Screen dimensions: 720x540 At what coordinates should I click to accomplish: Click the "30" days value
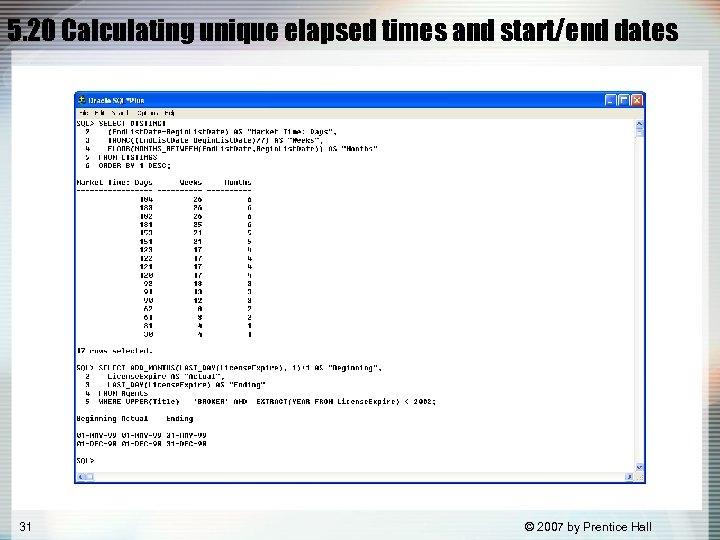click(148, 334)
